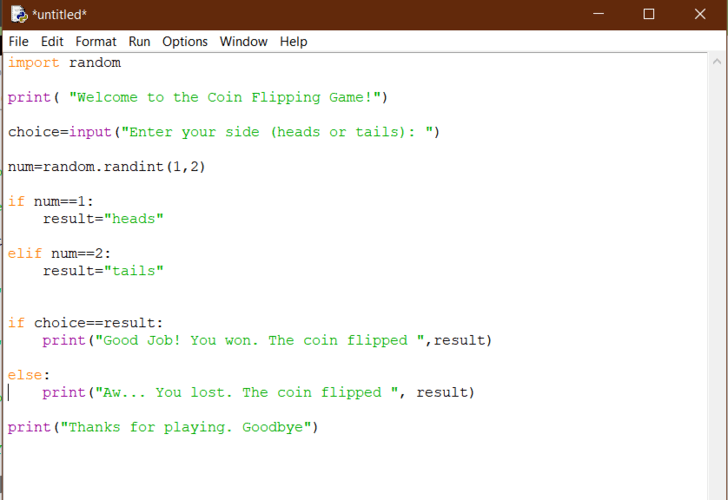
Task: Click the 'if num==1:' line
Action: (51, 201)
